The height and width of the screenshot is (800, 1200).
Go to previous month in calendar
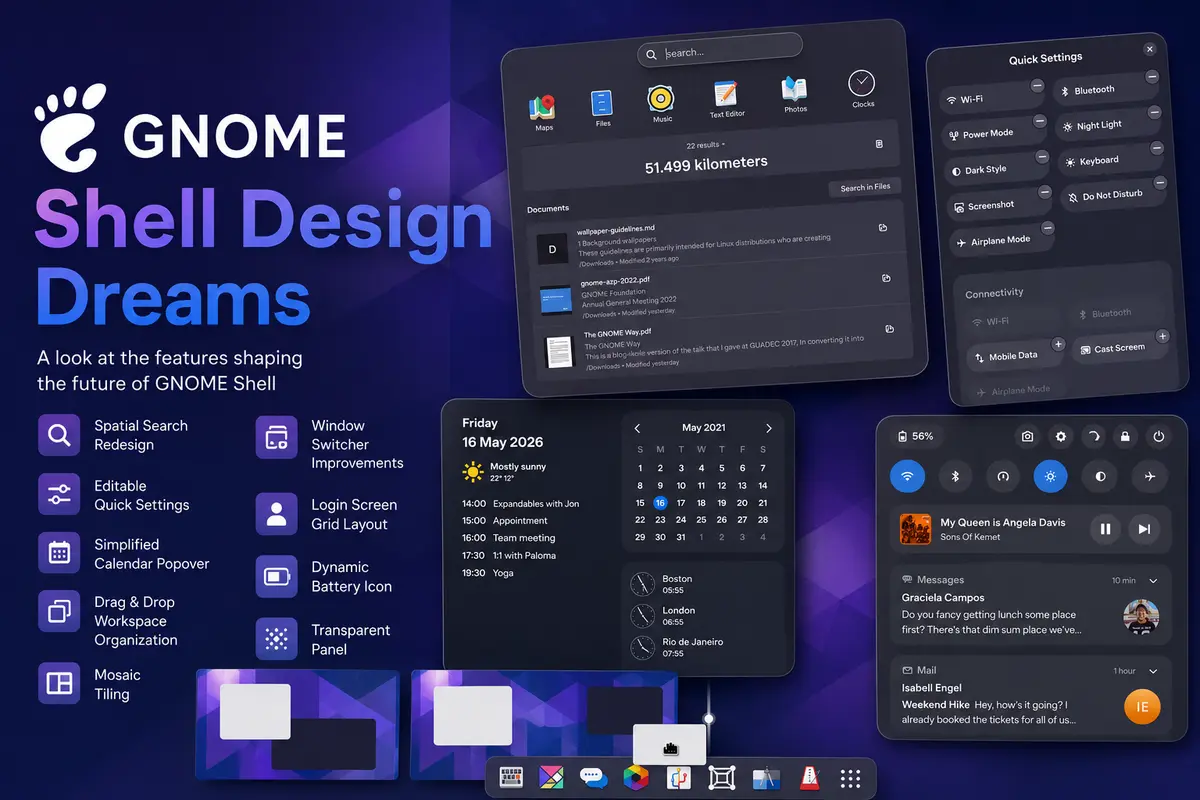pos(638,428)
